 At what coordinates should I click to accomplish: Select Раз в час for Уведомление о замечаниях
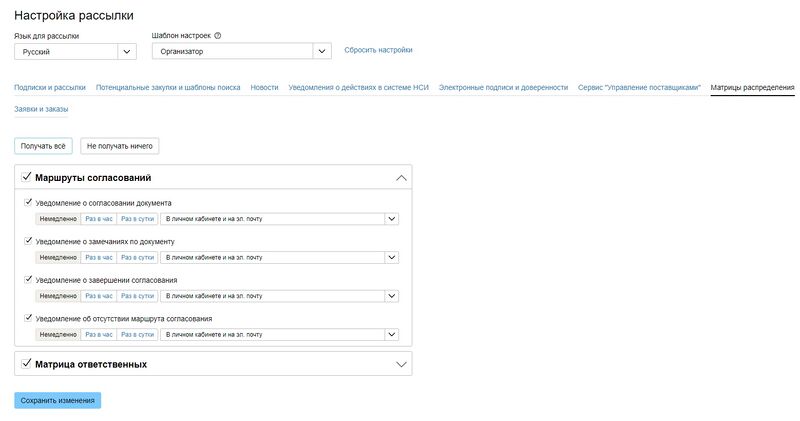pos(98,257)
